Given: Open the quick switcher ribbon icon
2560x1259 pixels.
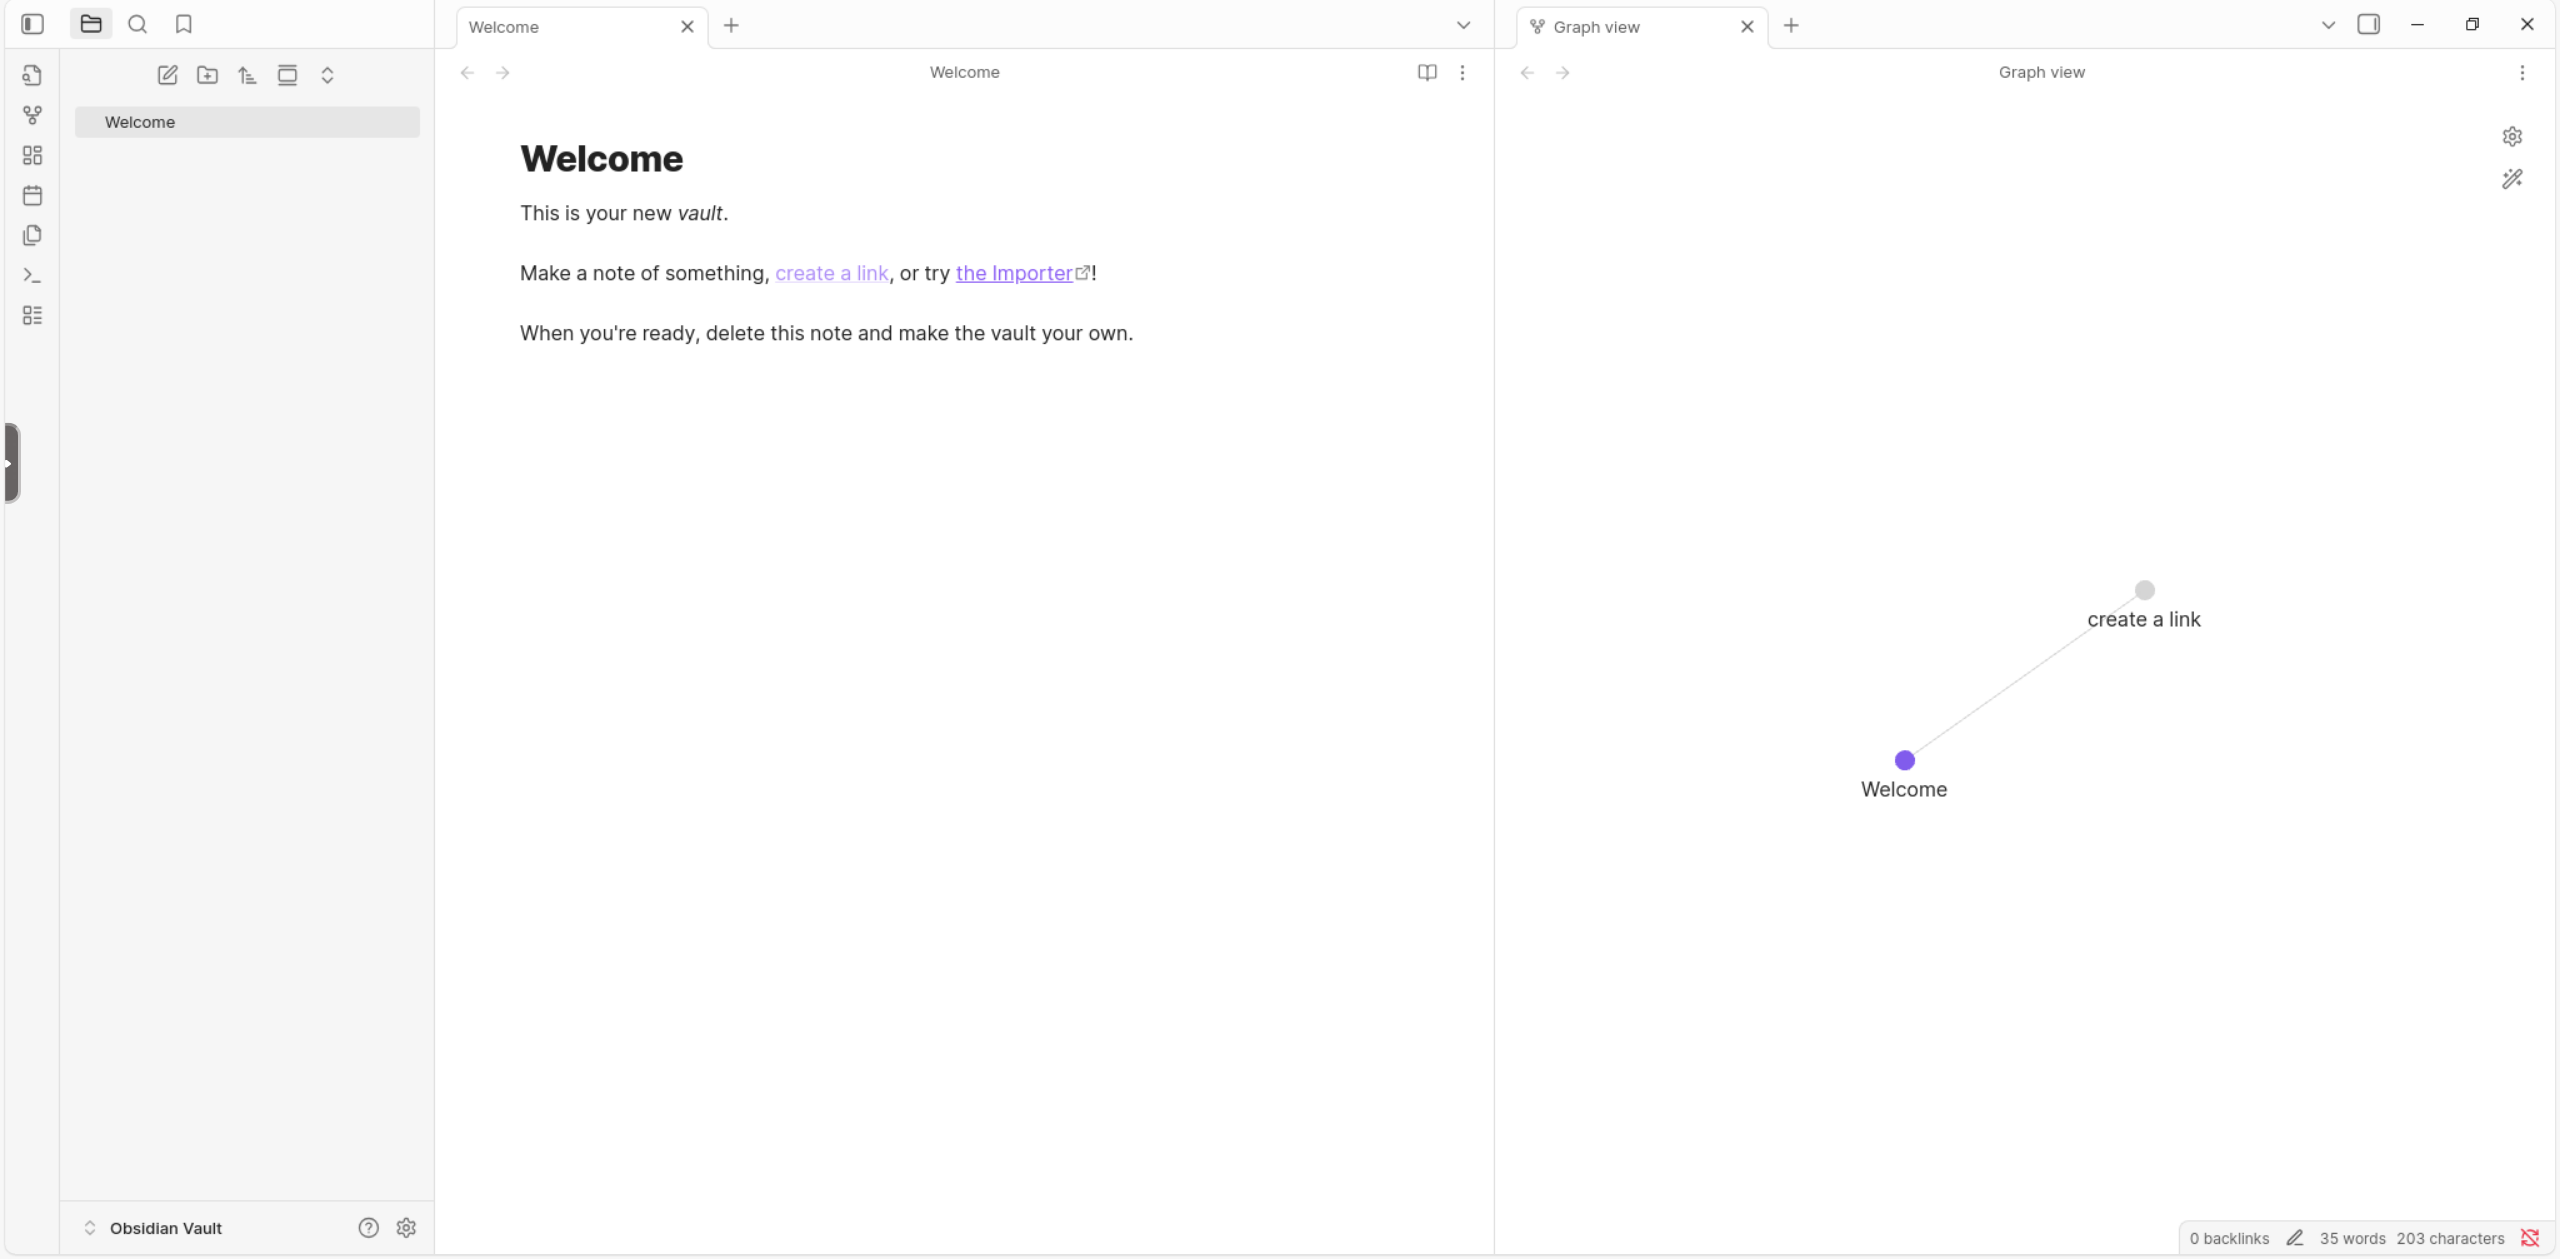Looking at the screenshot, I should (32, 75).
